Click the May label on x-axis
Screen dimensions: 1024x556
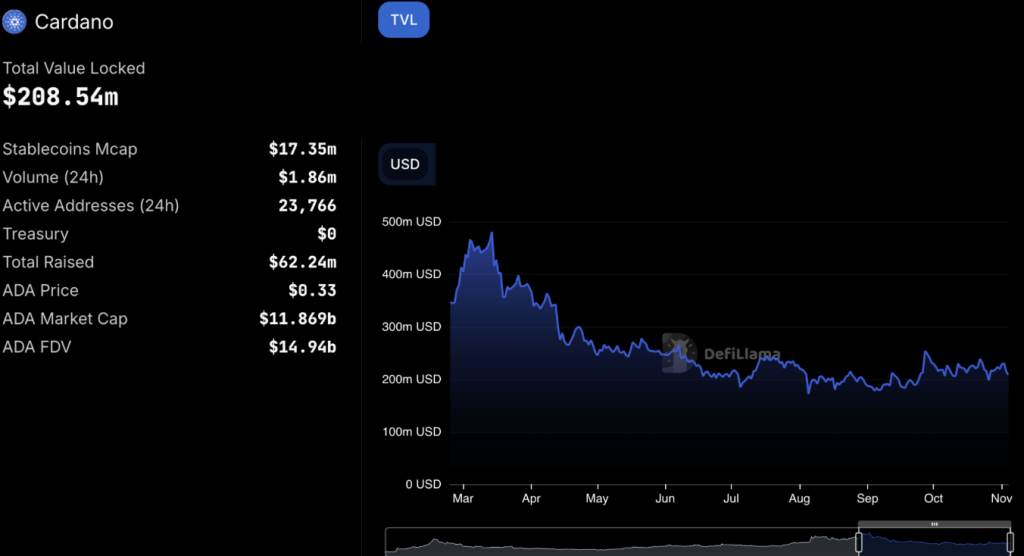597,499
